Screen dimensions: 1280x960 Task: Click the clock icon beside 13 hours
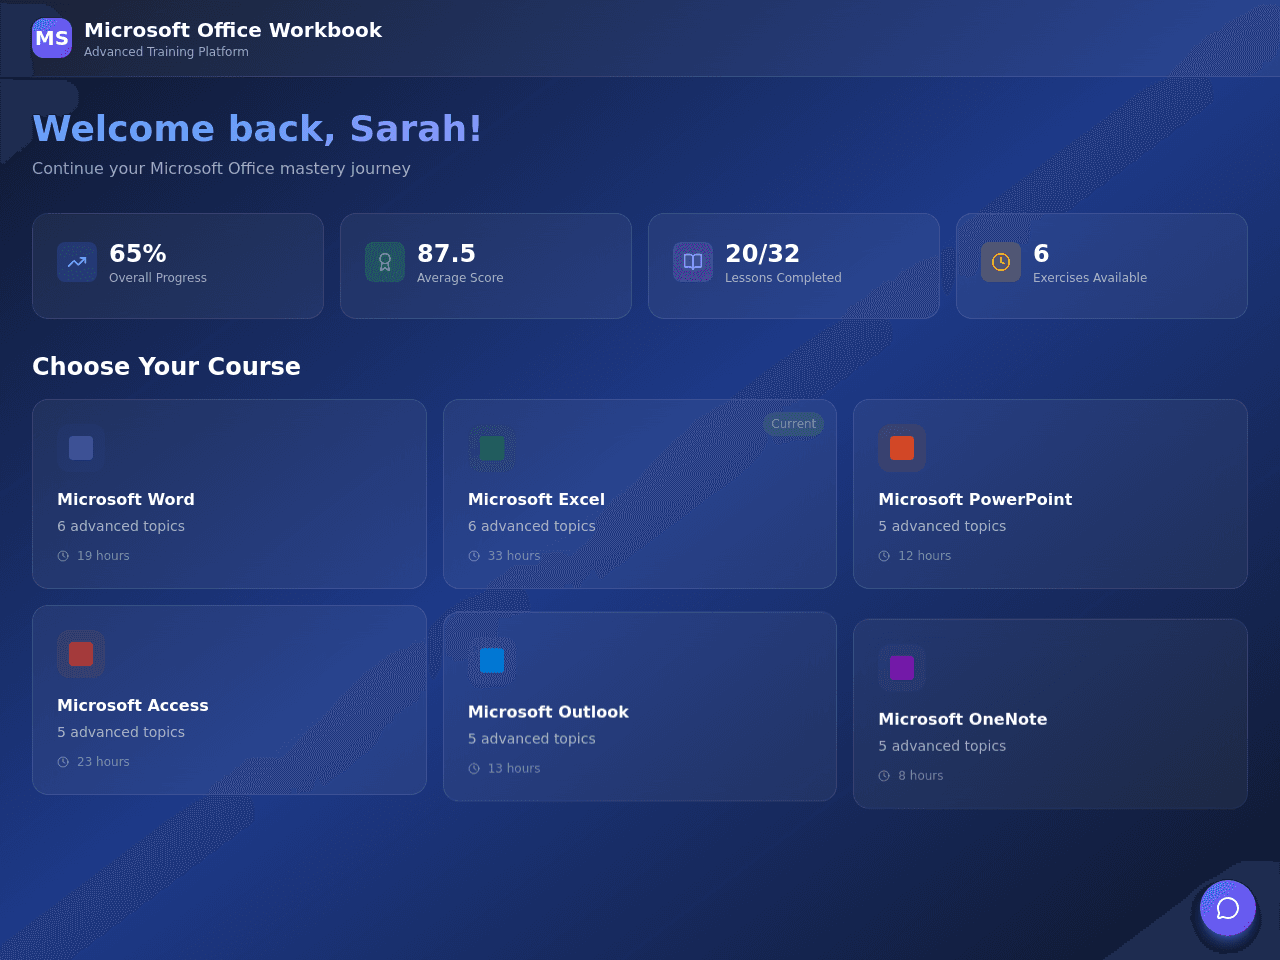474,769
